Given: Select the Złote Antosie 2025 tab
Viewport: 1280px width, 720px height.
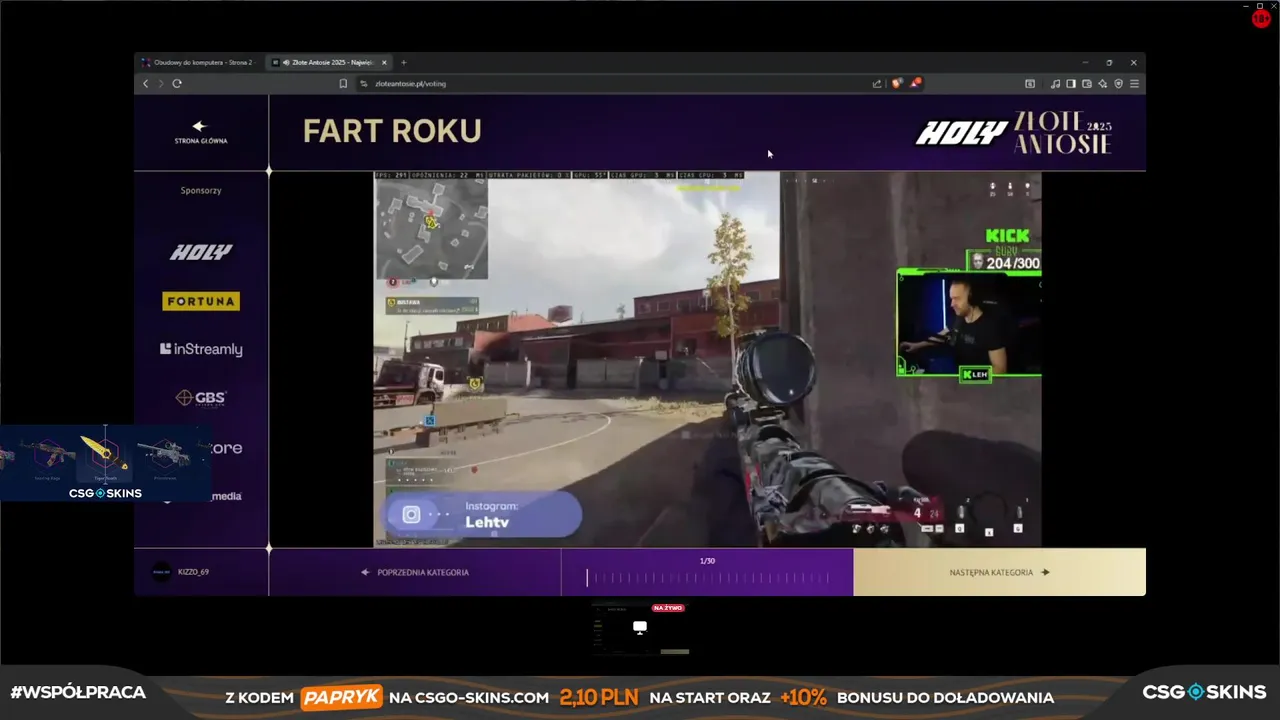Looking at the screenshot, I should (x=330, y=62).
